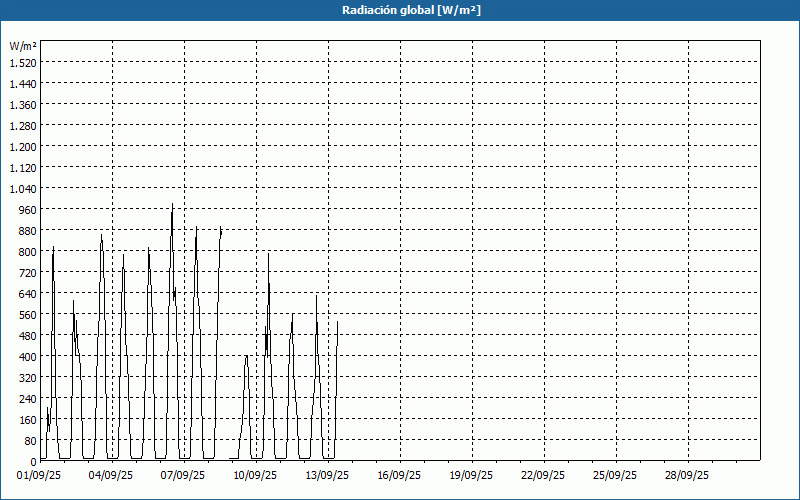Select the 960 y-axis value
Screen dimensions: 800x500
coord(28,210)
